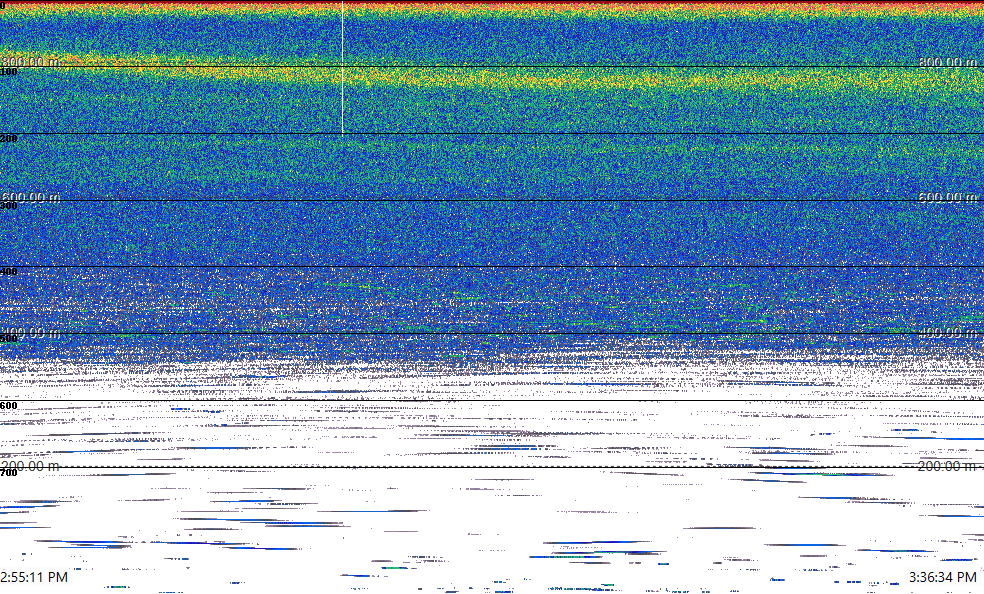The width and height of the screenshot is (984, 594).
Task: Click the 600 depth grid label
Action: tap(9, 406)
